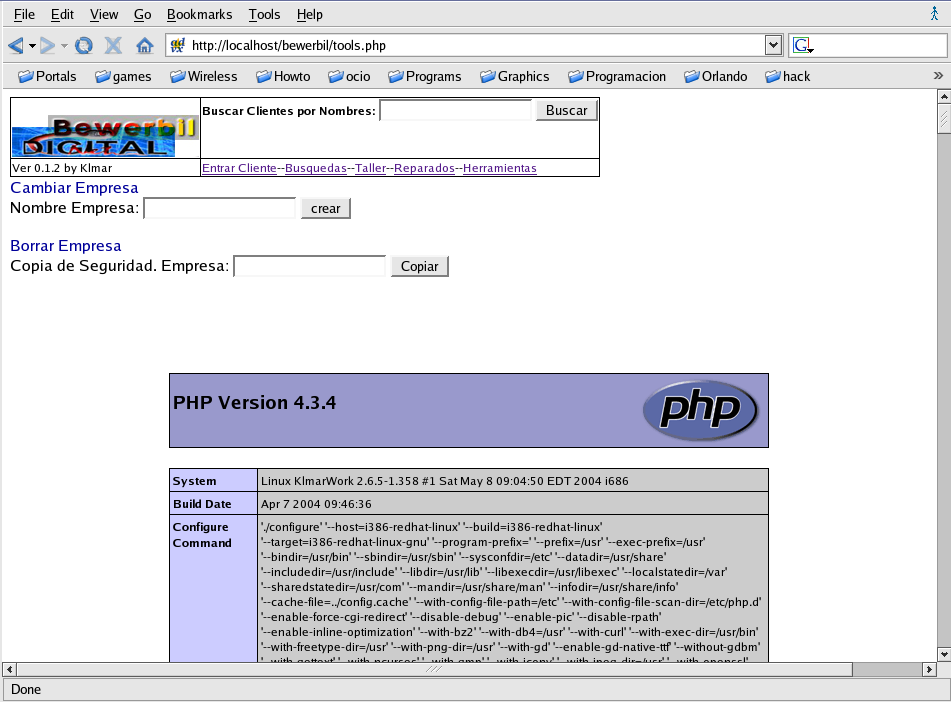
Task: Open the Tools menu
Action: pos(264,15)
